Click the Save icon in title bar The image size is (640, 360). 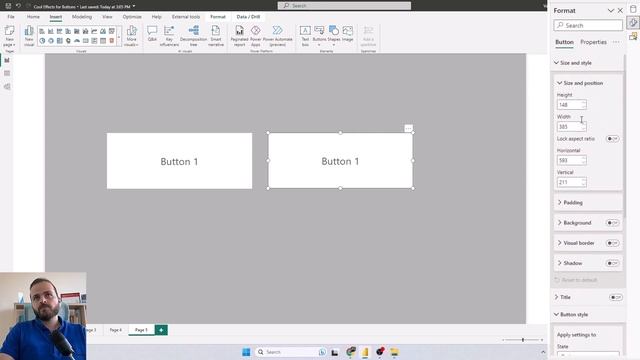point(8,6)
